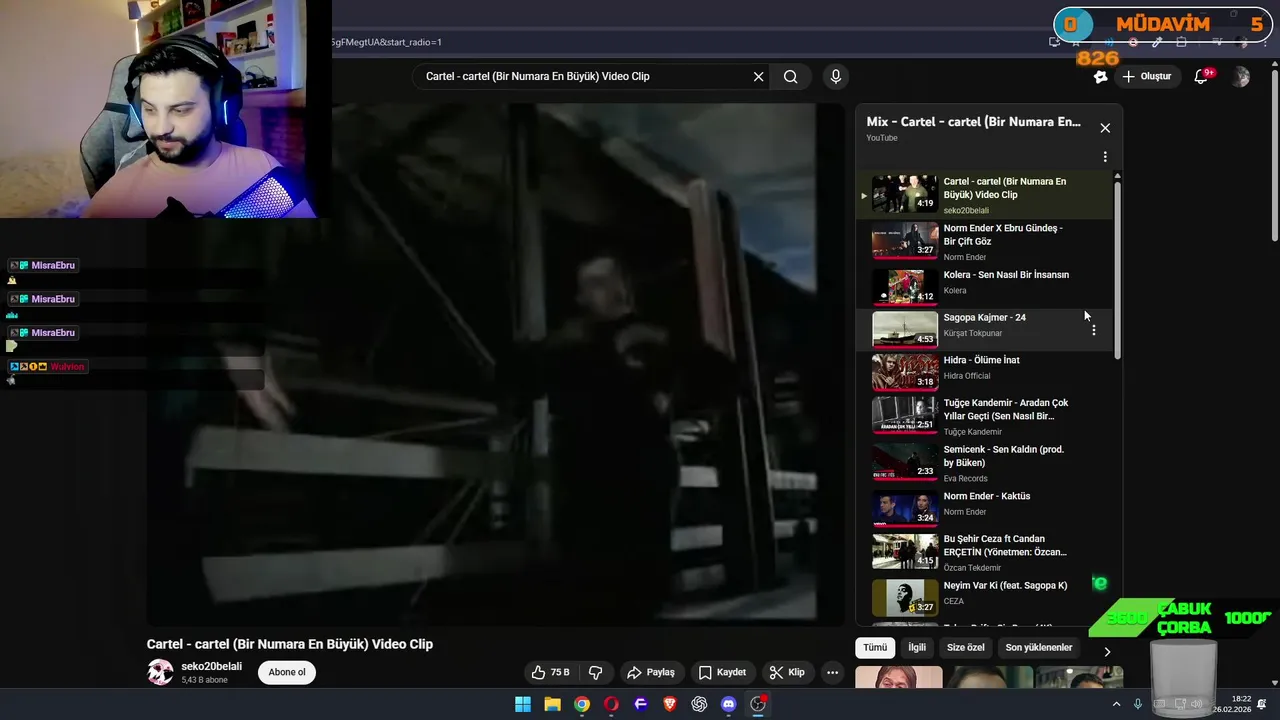Select the İlgili filter chip

(x=916, y=648)
